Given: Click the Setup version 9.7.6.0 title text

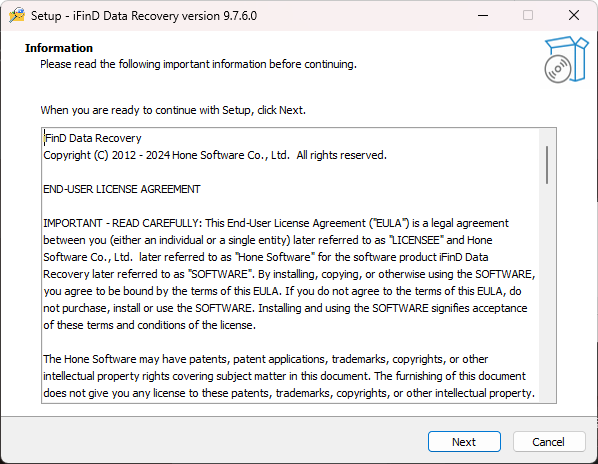Looking at the screenshot, I should (x=144, y=16).
